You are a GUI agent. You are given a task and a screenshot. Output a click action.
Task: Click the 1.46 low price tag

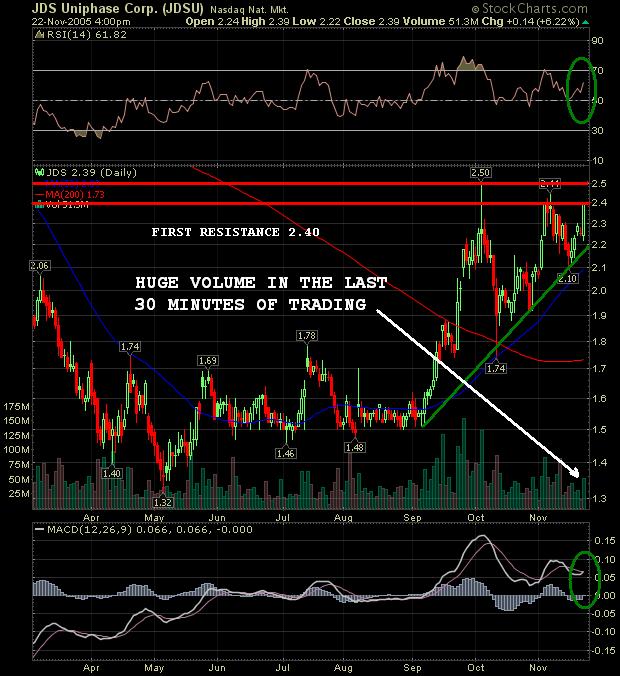pyautogui.click(x=285, y=453)
